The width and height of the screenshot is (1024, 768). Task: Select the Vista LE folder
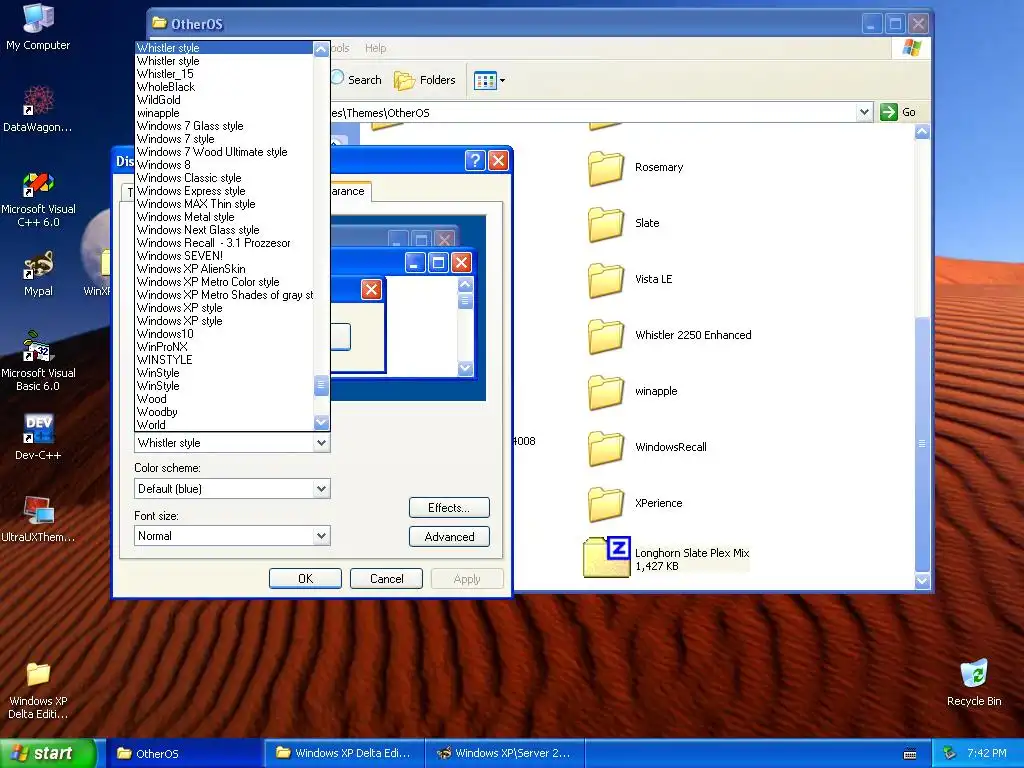pos(630,280)
